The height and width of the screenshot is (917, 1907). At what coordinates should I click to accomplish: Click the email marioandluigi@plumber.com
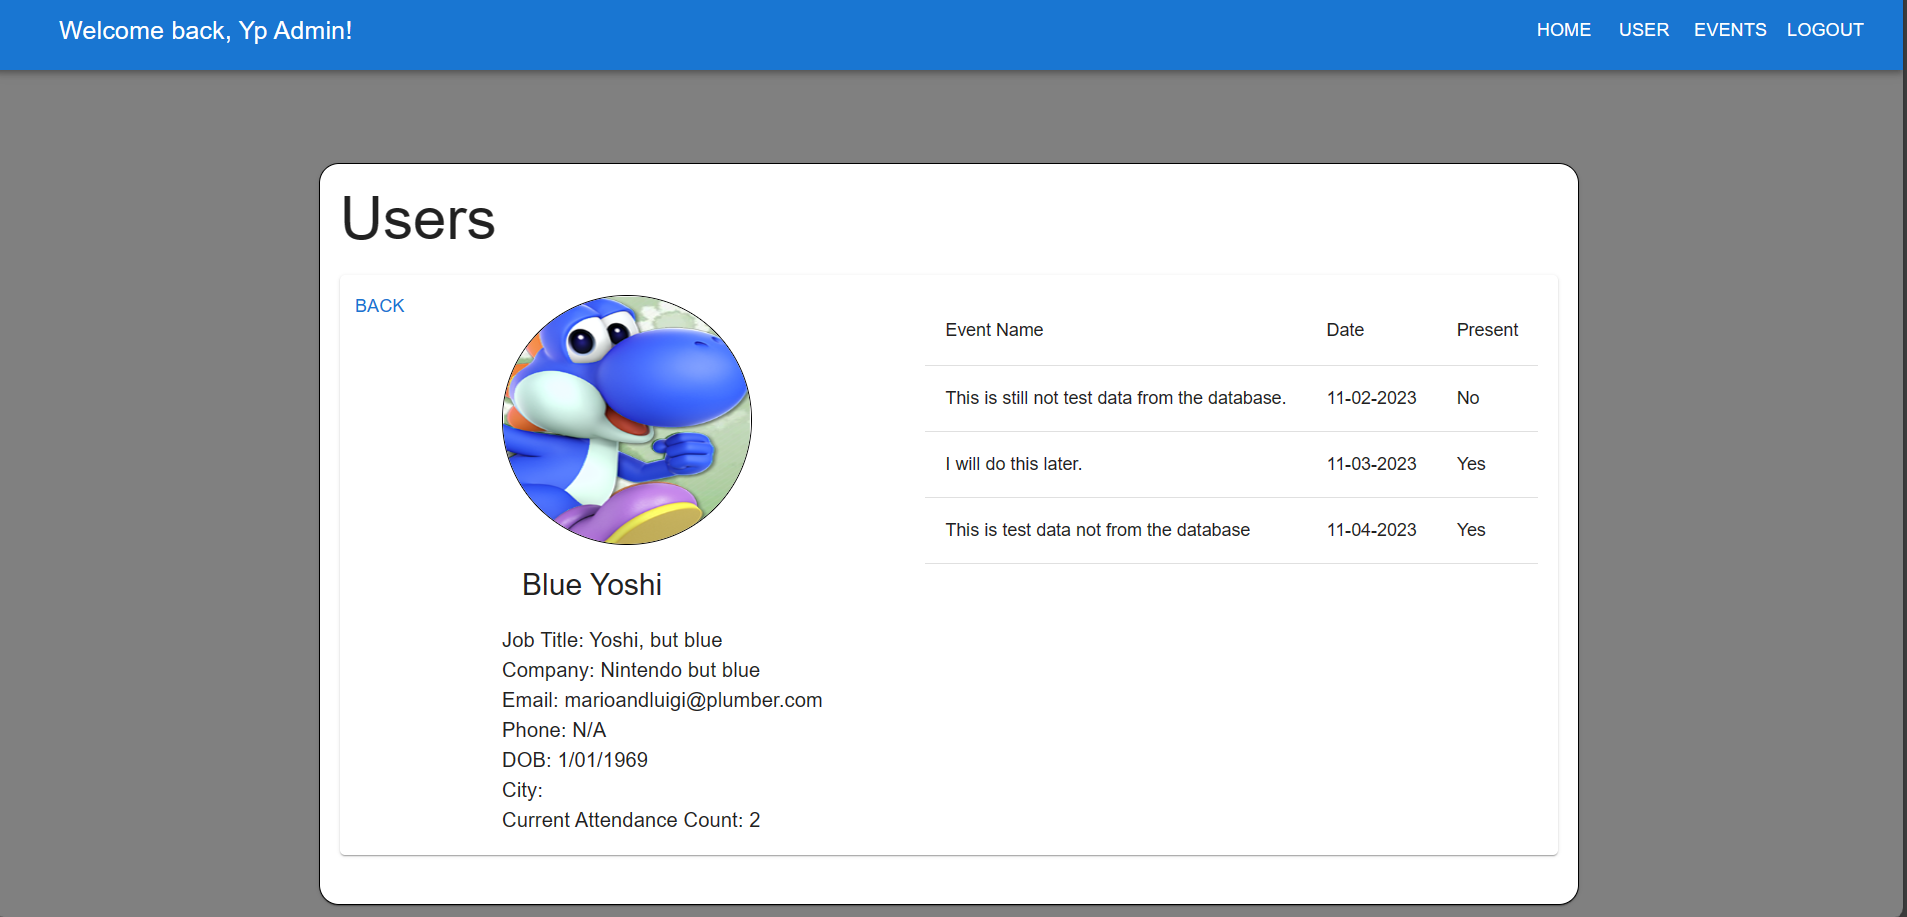pyautogui.click(x=693, y=700)
